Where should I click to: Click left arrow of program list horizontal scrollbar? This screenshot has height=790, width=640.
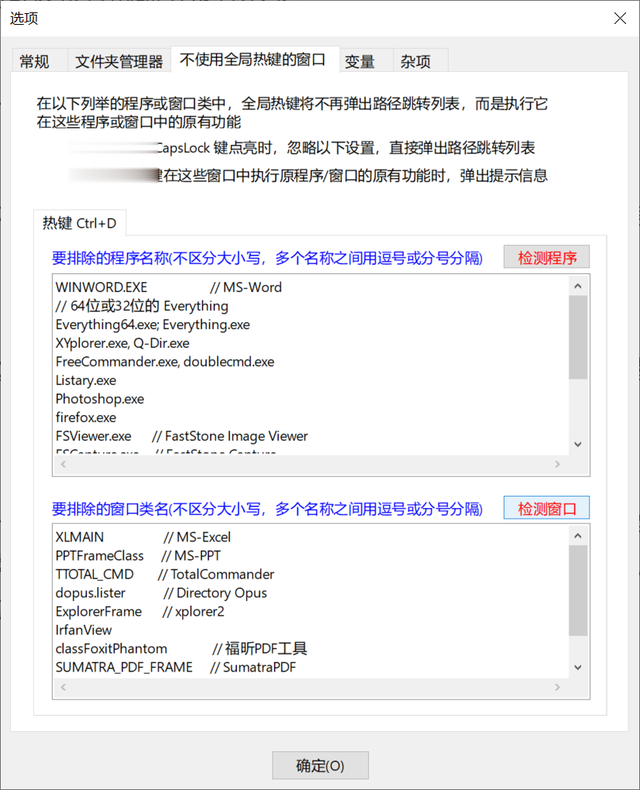pyautogui.click(x=63, y=464)
